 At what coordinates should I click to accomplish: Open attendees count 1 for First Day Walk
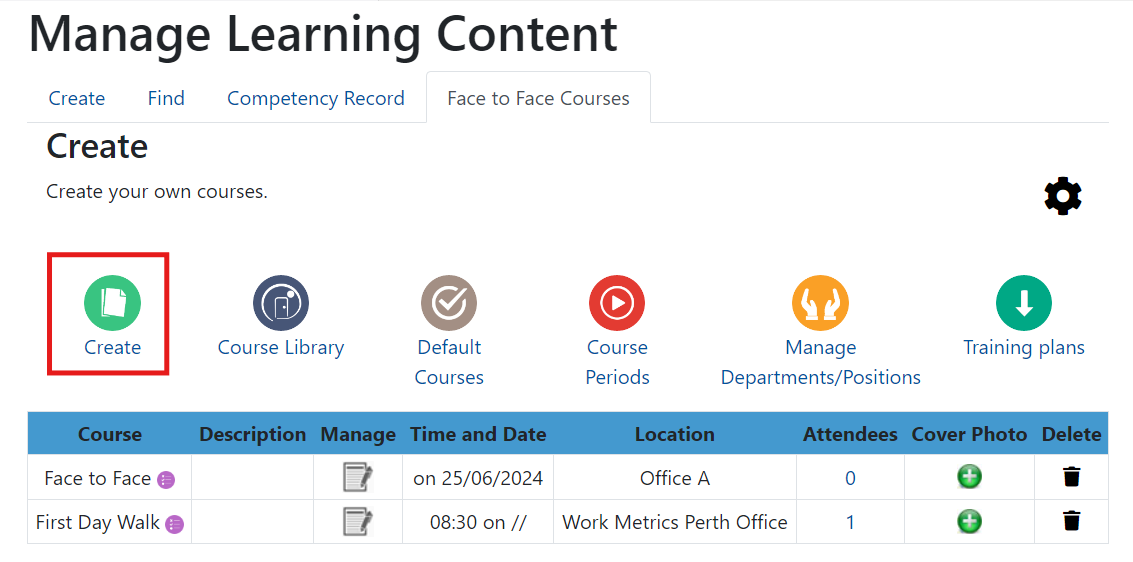pos(850,522)
